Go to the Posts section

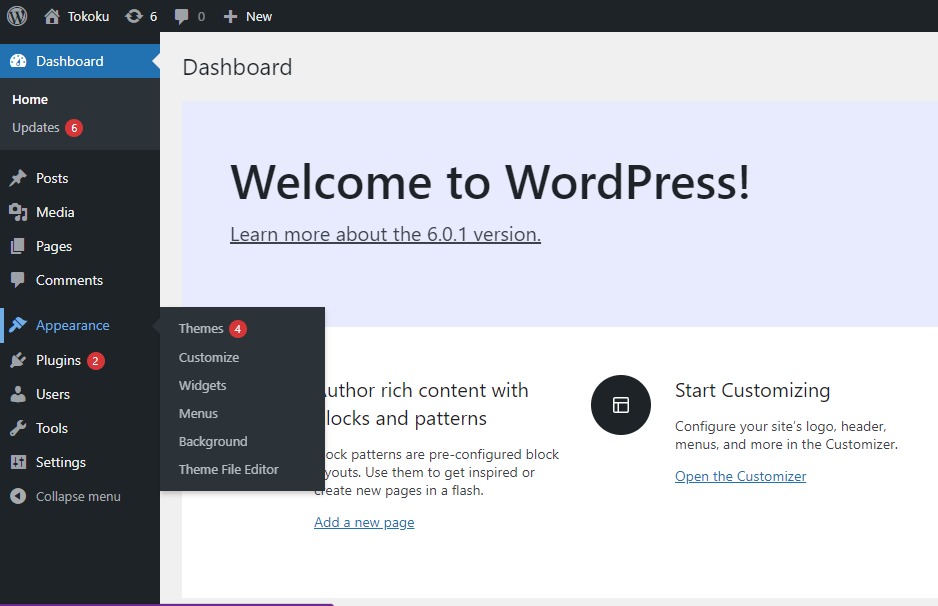click(x=80, y=178)
